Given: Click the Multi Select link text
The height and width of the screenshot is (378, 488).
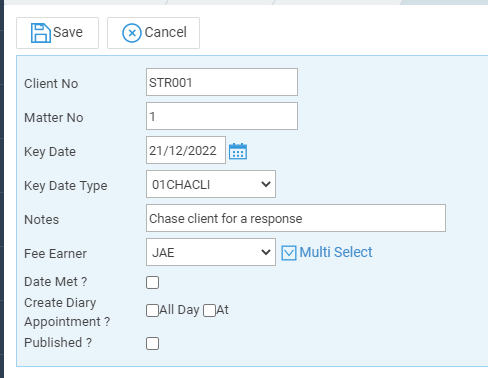Looking at the screenshot, I should click(x=336, y=252).
